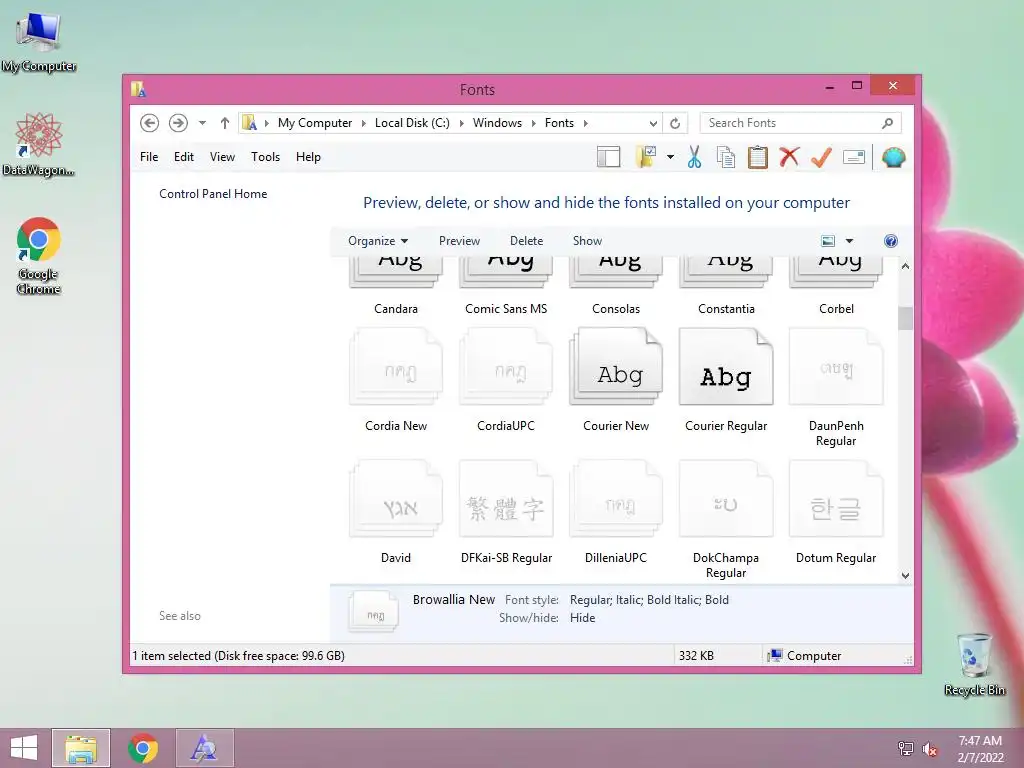Open the Tools menu
Screen dimensions: 1024x768
[x=265, y=157]
